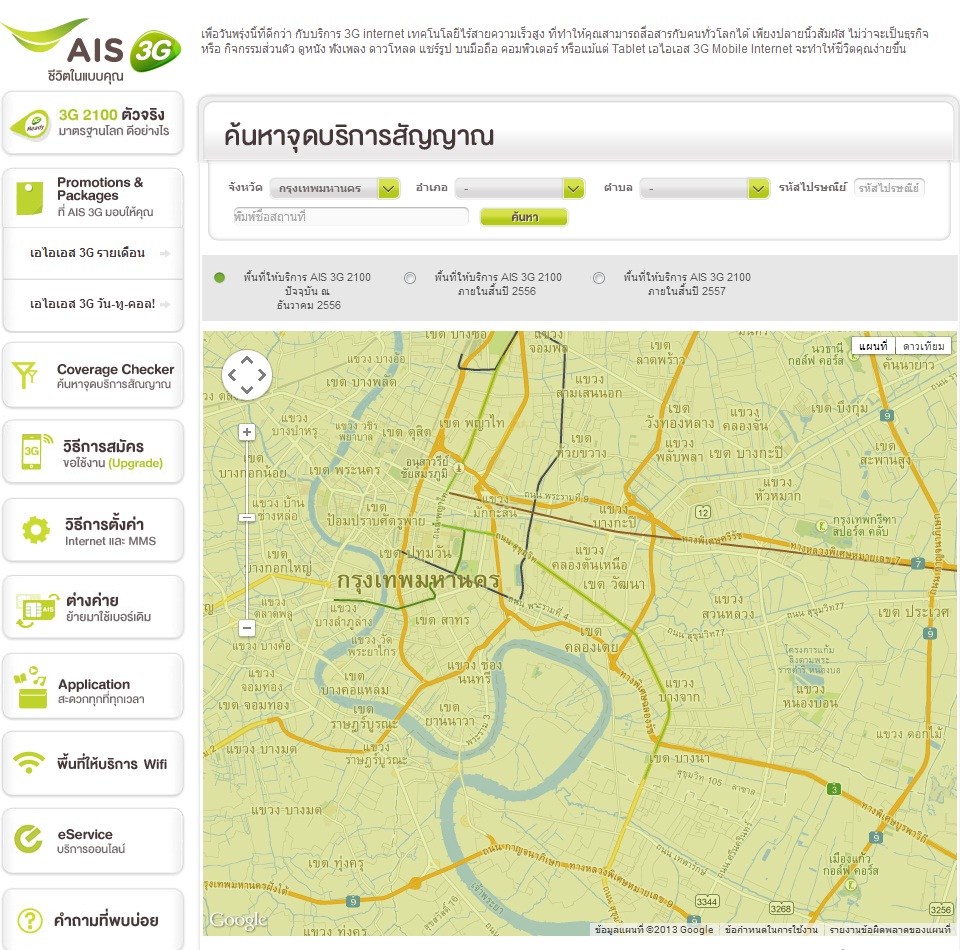
Task: Switch map to แผนที่ view
Action: pos(874,346)
